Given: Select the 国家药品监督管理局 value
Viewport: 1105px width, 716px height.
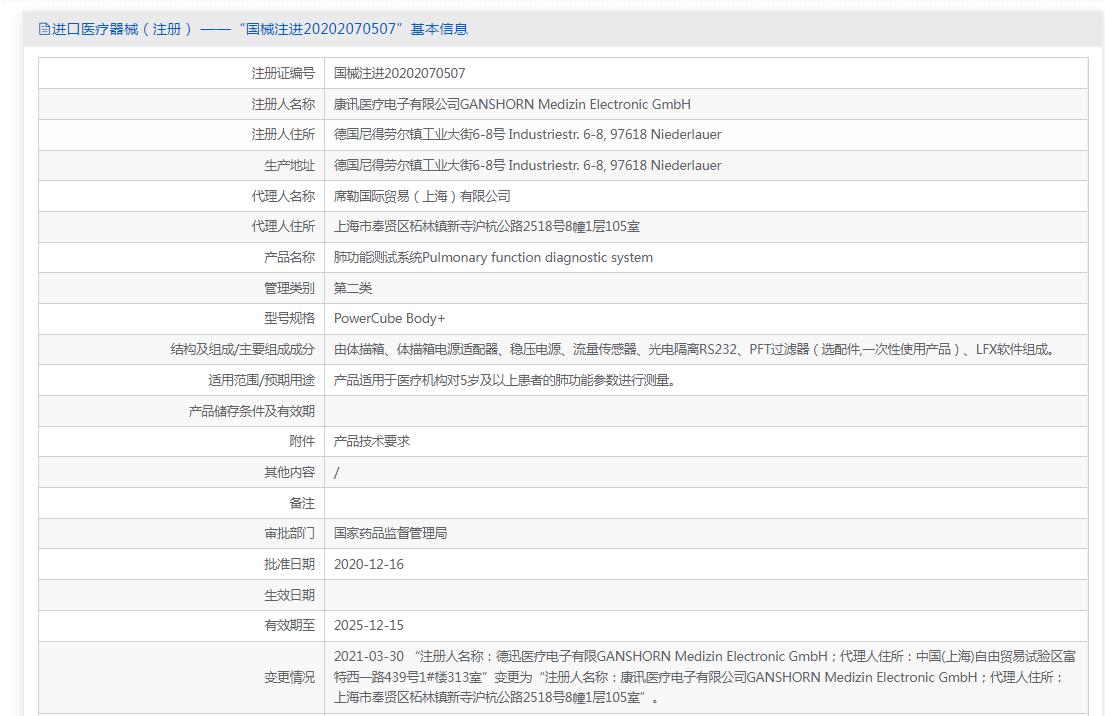Looking at the screenshot, I should tap(390, 533).
